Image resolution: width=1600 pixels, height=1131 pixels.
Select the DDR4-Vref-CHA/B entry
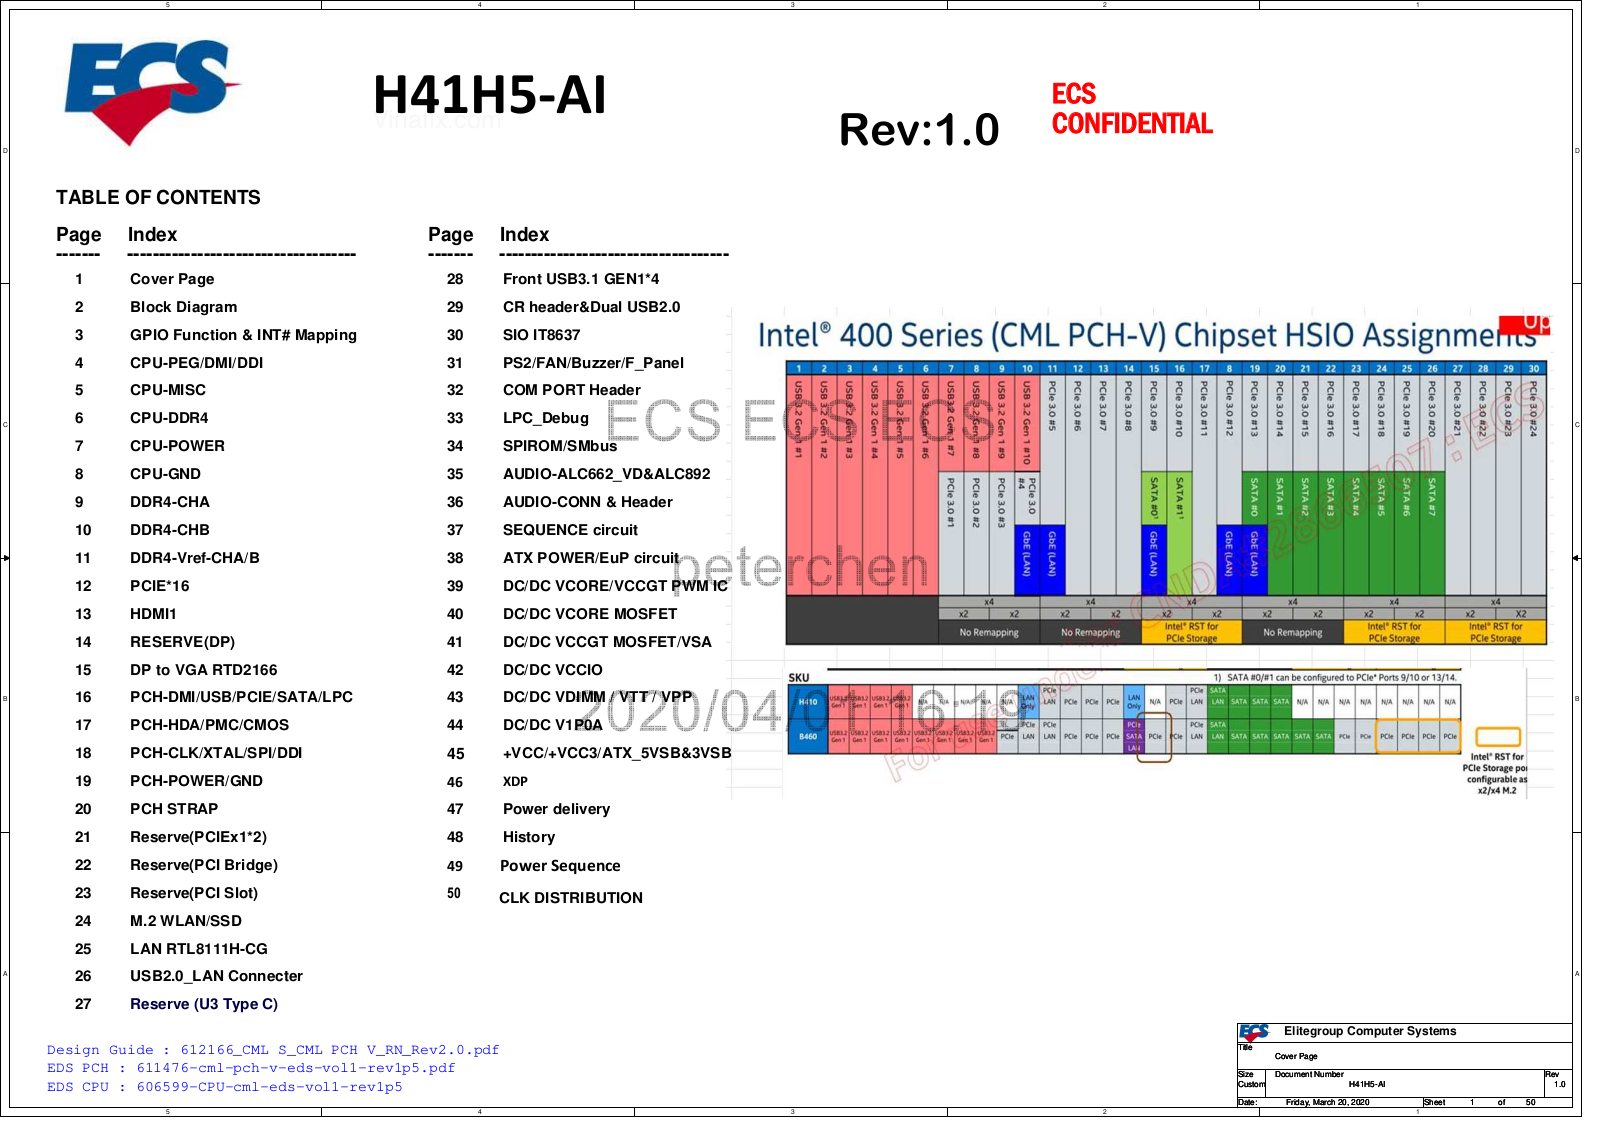coord(195,558)
